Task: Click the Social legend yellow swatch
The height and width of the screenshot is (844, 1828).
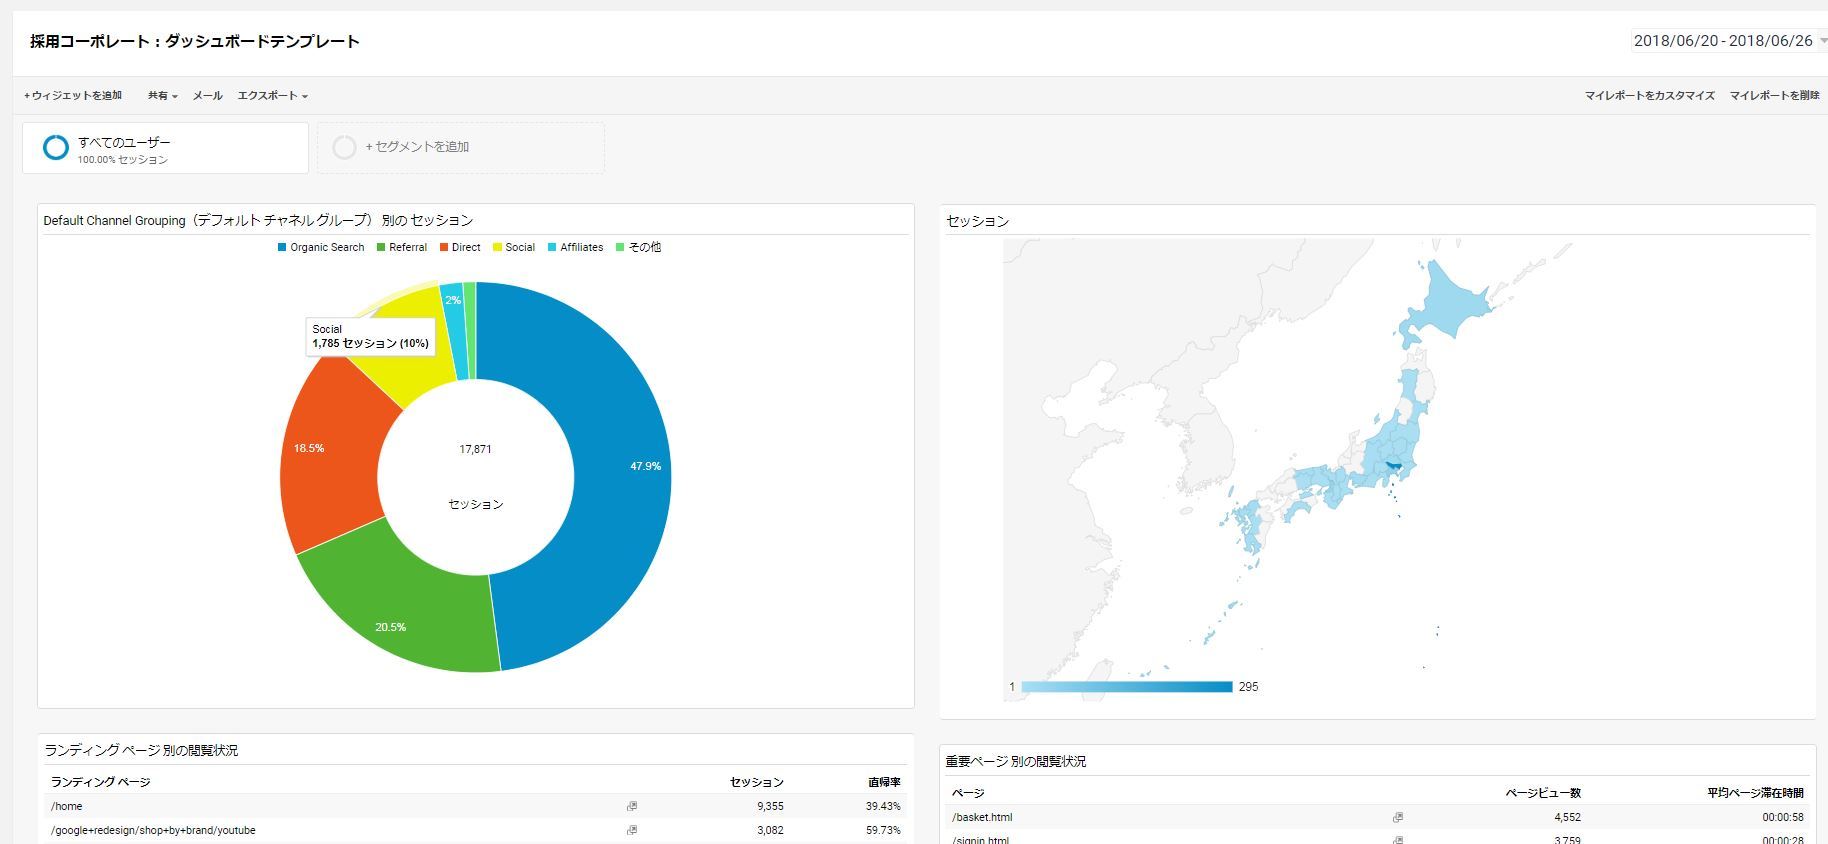Action: [497, 247]
